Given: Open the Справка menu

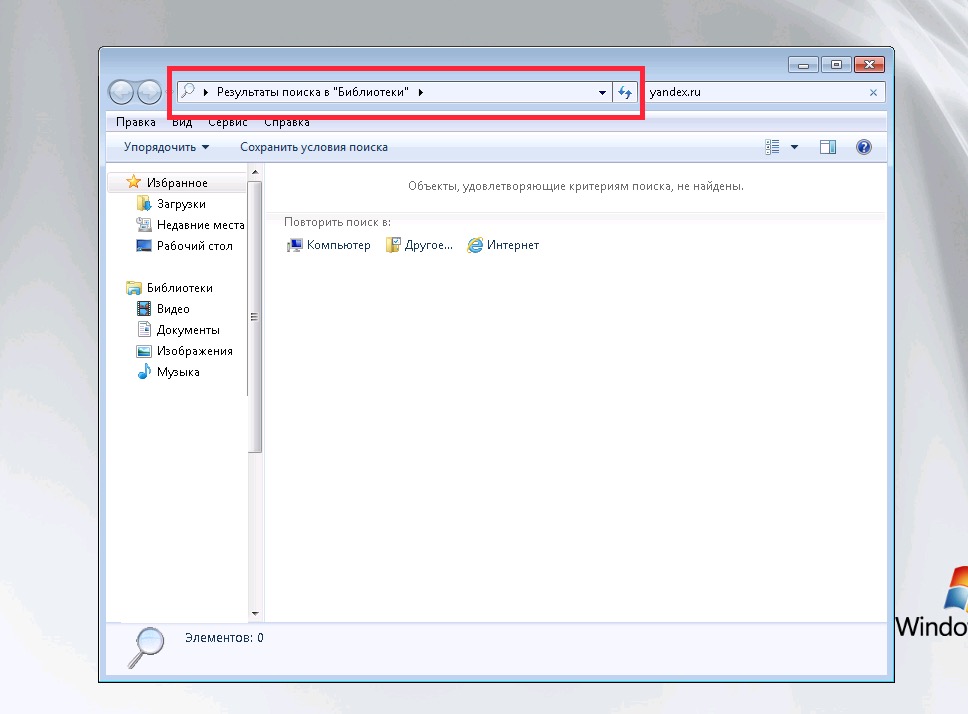Looking at the screenshot, I should tap(286, 122).
